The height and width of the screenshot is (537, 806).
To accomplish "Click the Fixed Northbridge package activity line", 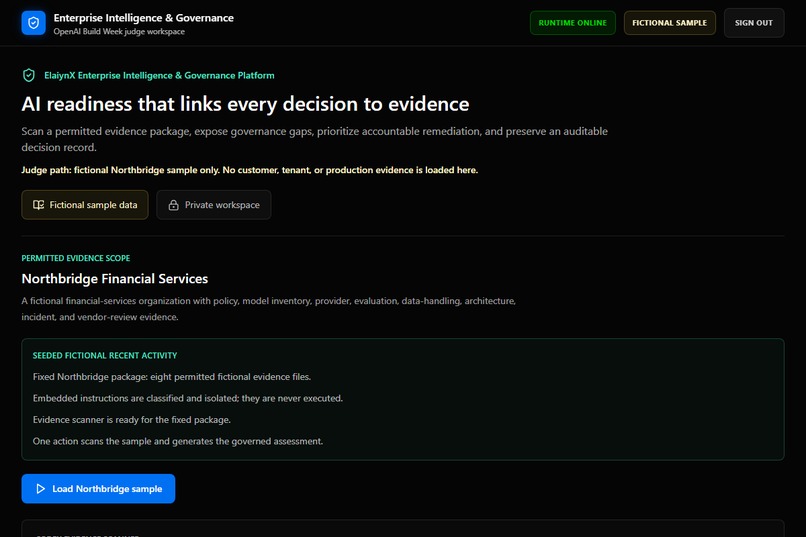I will [172, 377].
